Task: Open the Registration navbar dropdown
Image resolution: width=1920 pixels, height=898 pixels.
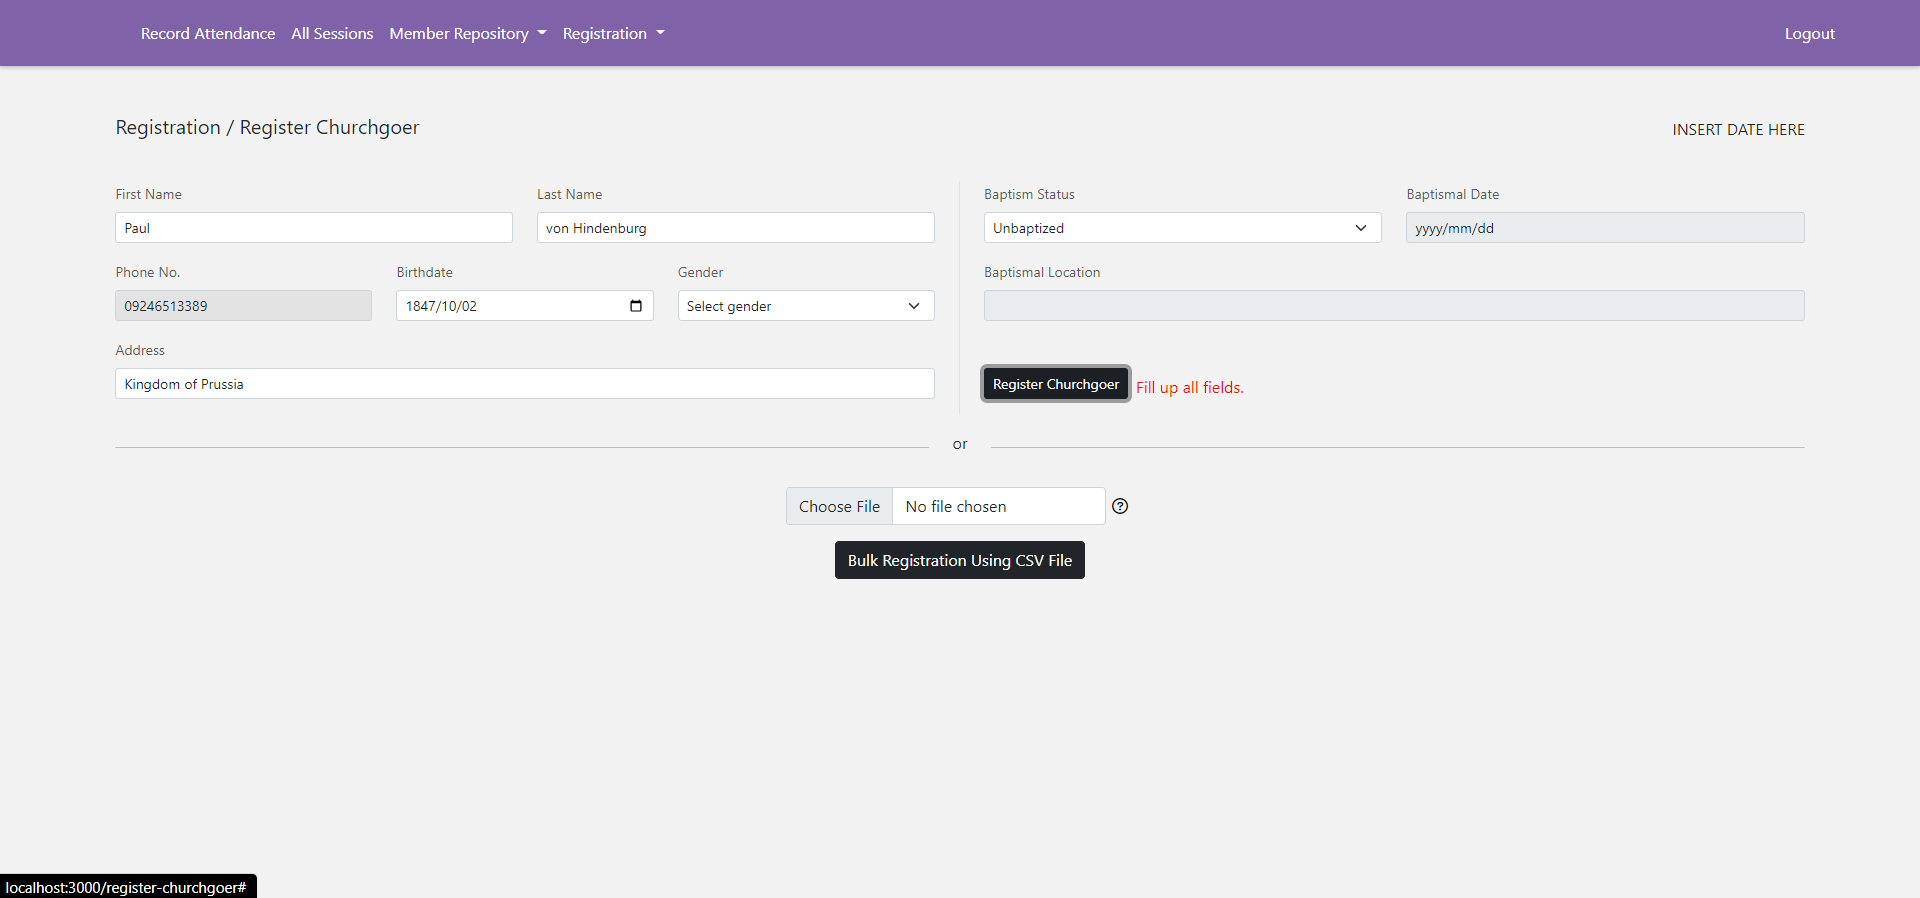Action: (613, 34)
